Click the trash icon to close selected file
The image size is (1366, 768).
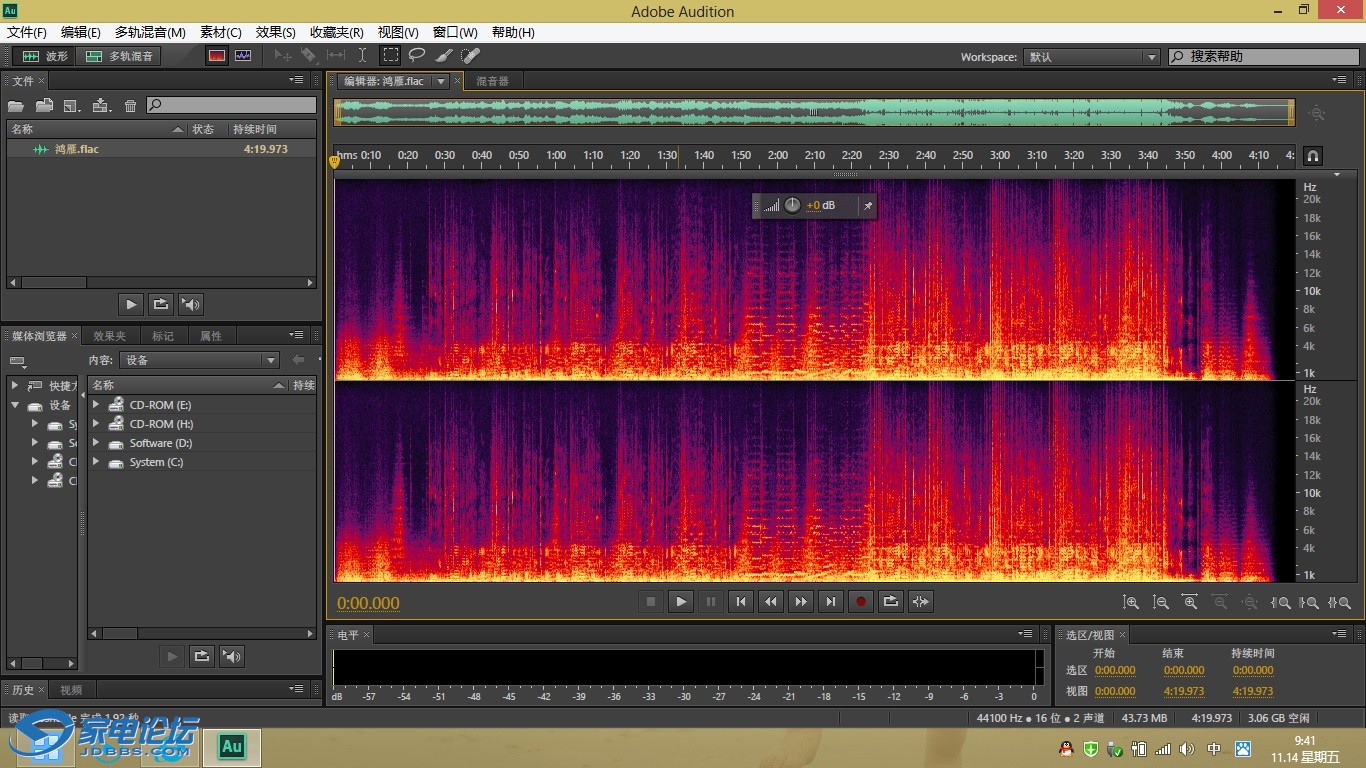(130, 105)
